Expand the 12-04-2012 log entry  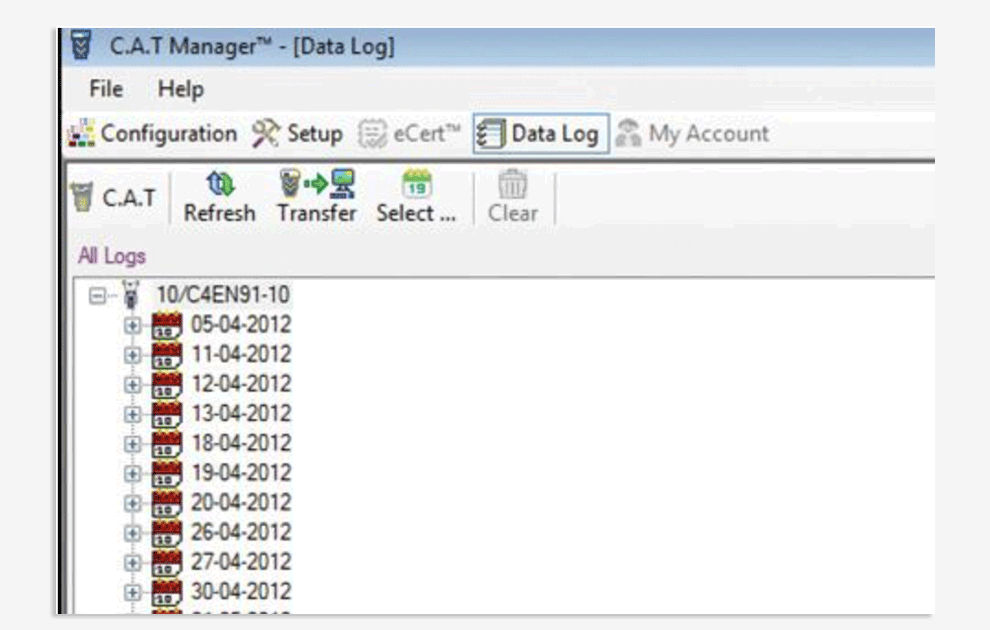pos(133,385)
